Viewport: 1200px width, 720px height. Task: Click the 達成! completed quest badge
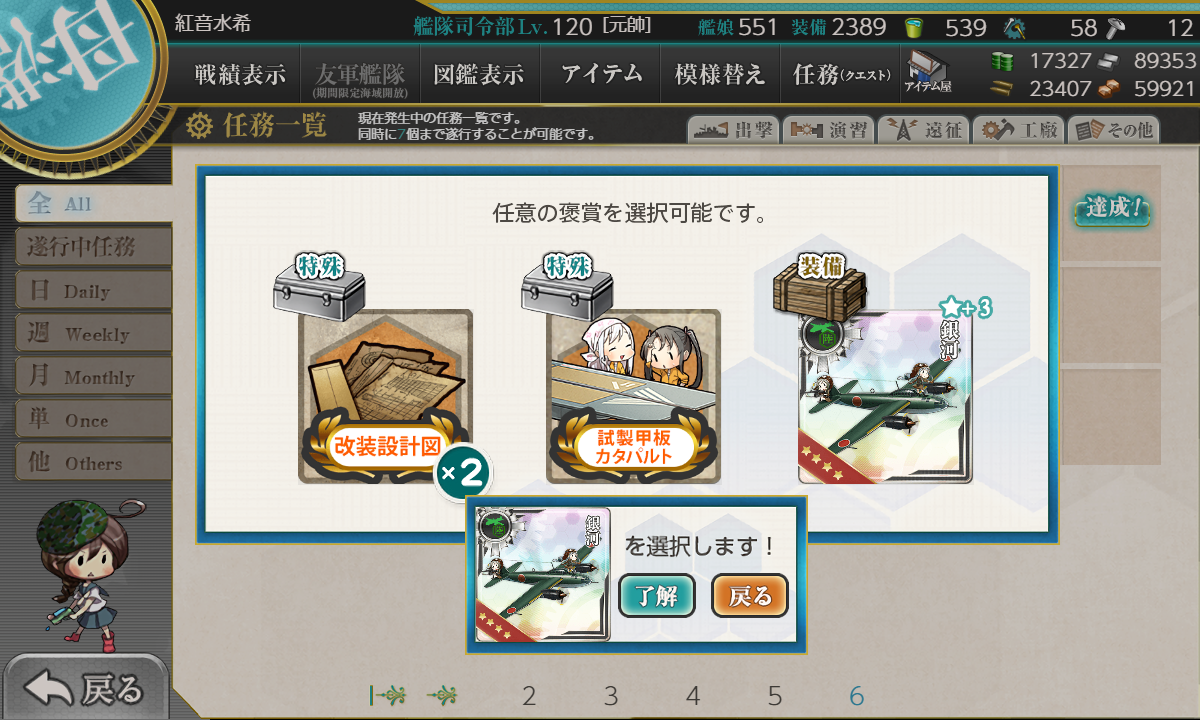click(x=1112, y=211)
